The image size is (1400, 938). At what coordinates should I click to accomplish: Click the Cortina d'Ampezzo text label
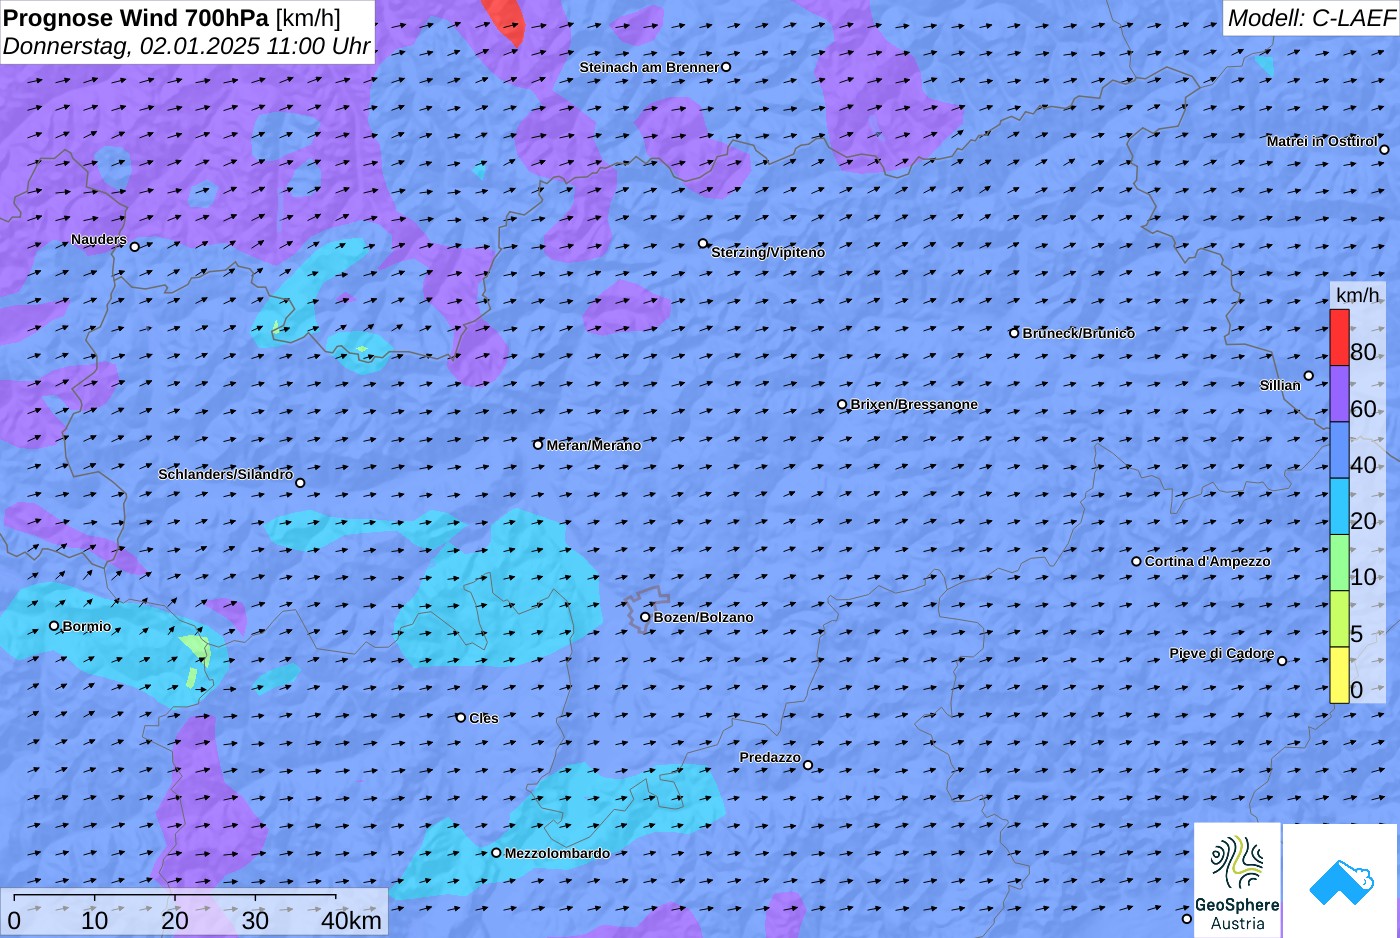click(x=1208, y=562)
